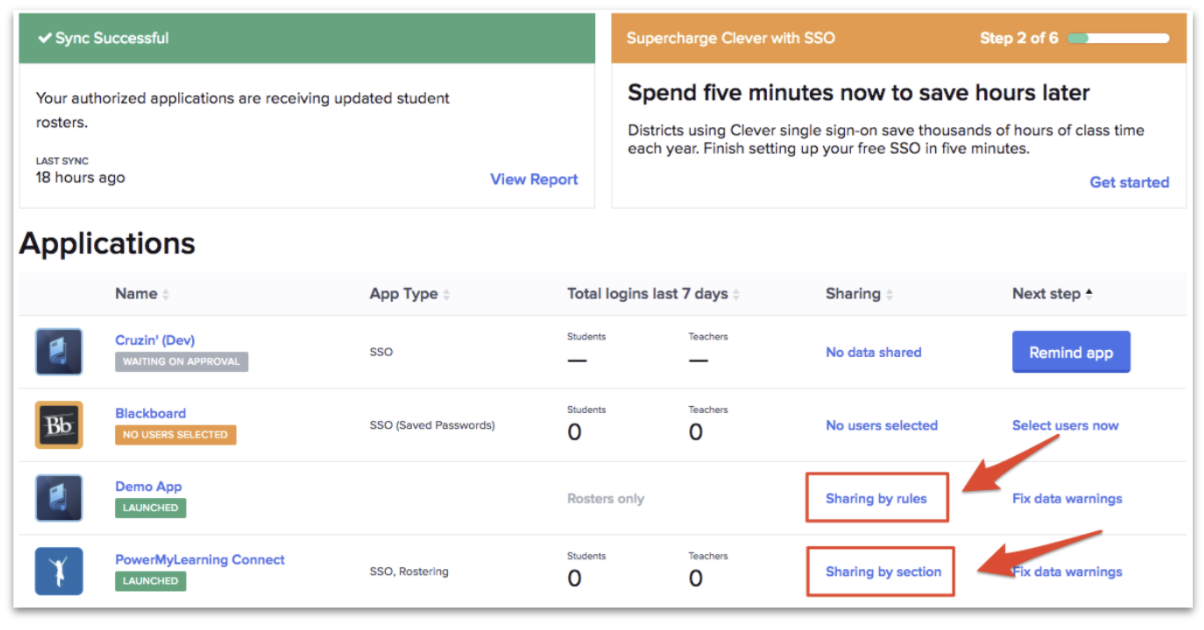Open the Sharing by section link
The width and height of the screenshot is (1204, 630).
click(x=883, y=572)
